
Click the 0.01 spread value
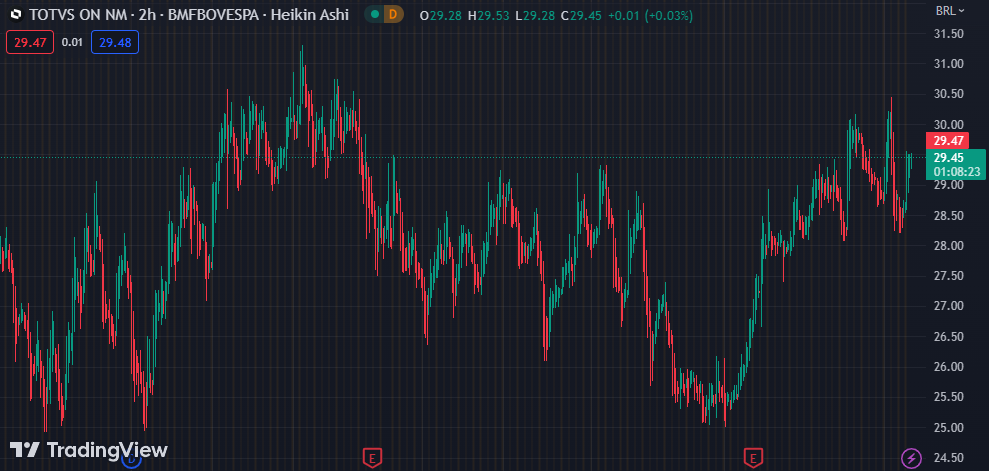(x=73, y=42)
